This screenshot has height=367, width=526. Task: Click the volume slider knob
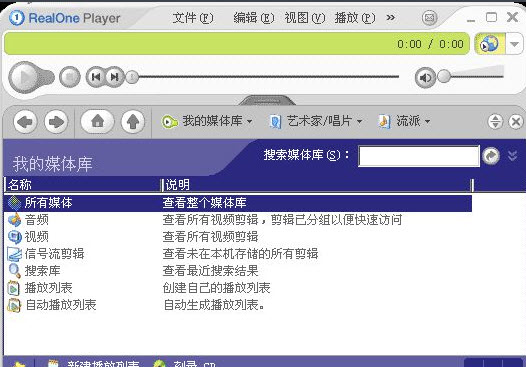[444, 76]
